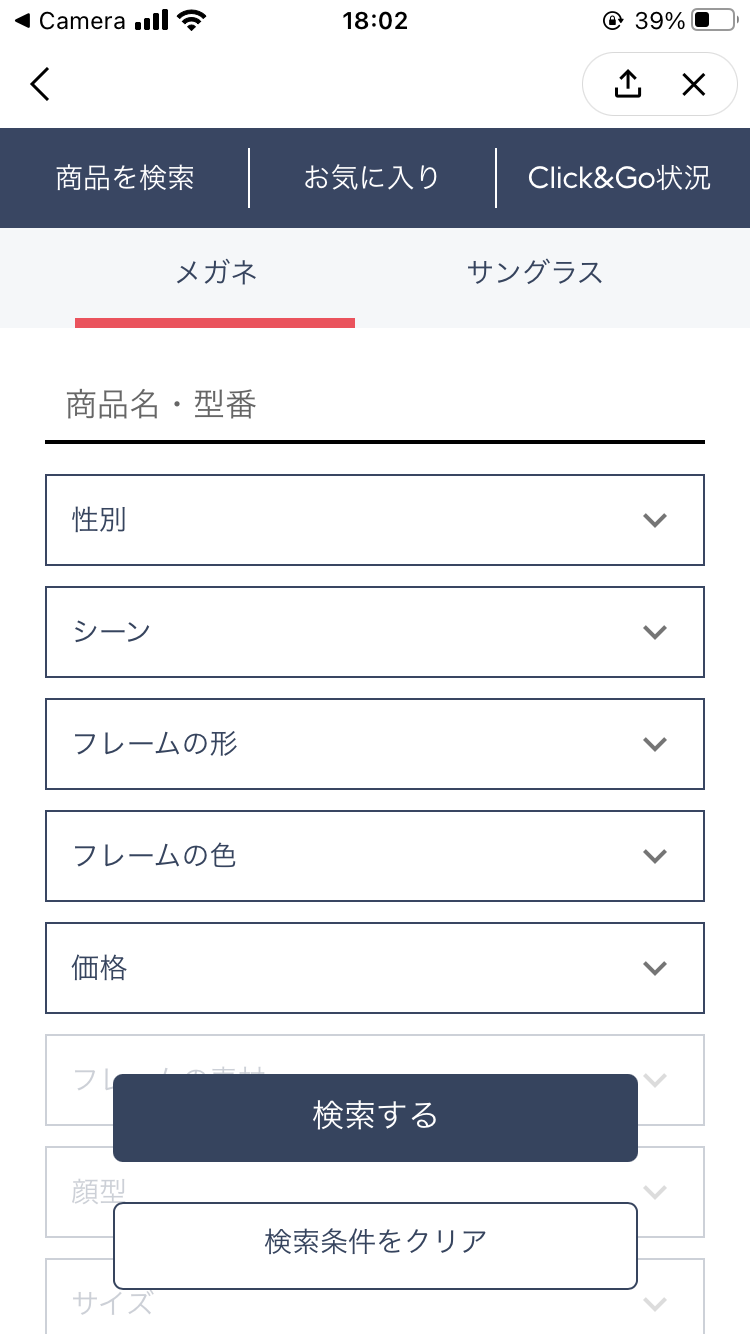750x1334 pixels.
Task: Tap the share upload icon
Action: pos(627,85)
